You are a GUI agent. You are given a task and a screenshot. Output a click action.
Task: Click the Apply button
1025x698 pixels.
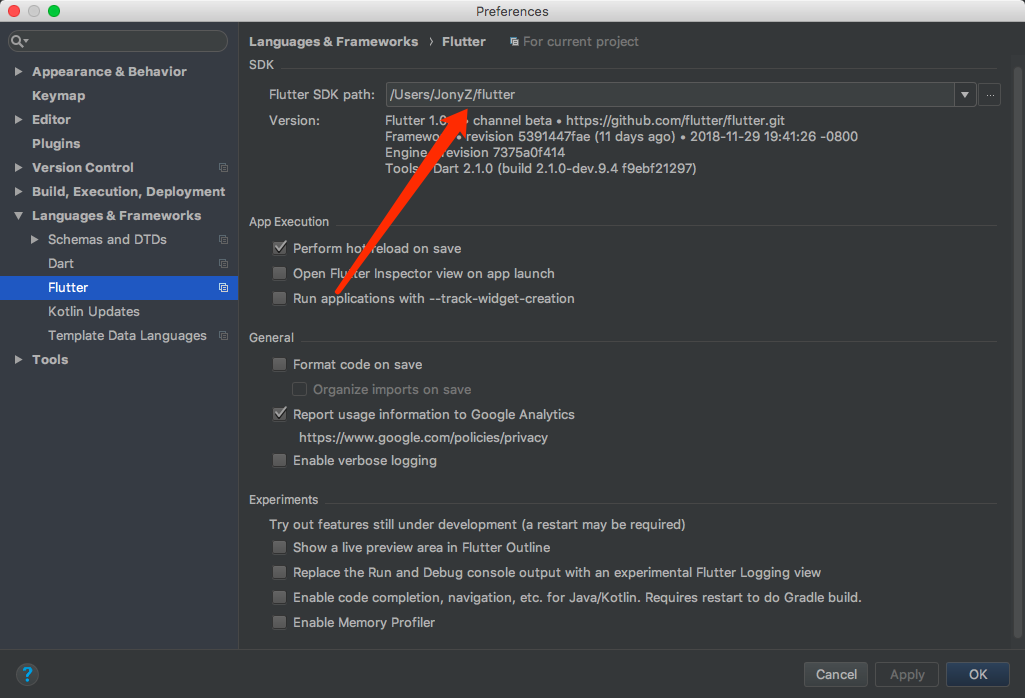[907, 674]
